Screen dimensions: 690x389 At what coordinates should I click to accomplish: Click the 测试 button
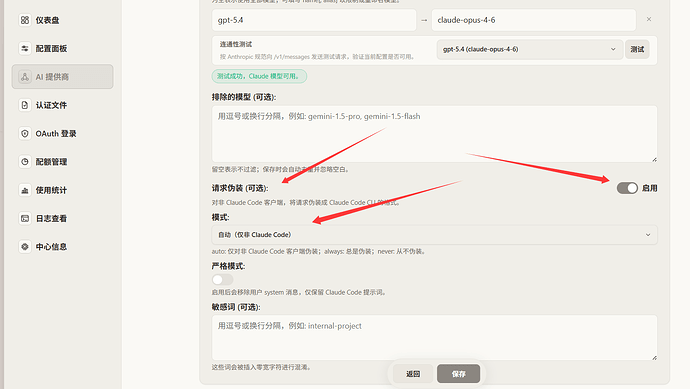(637, 49)
